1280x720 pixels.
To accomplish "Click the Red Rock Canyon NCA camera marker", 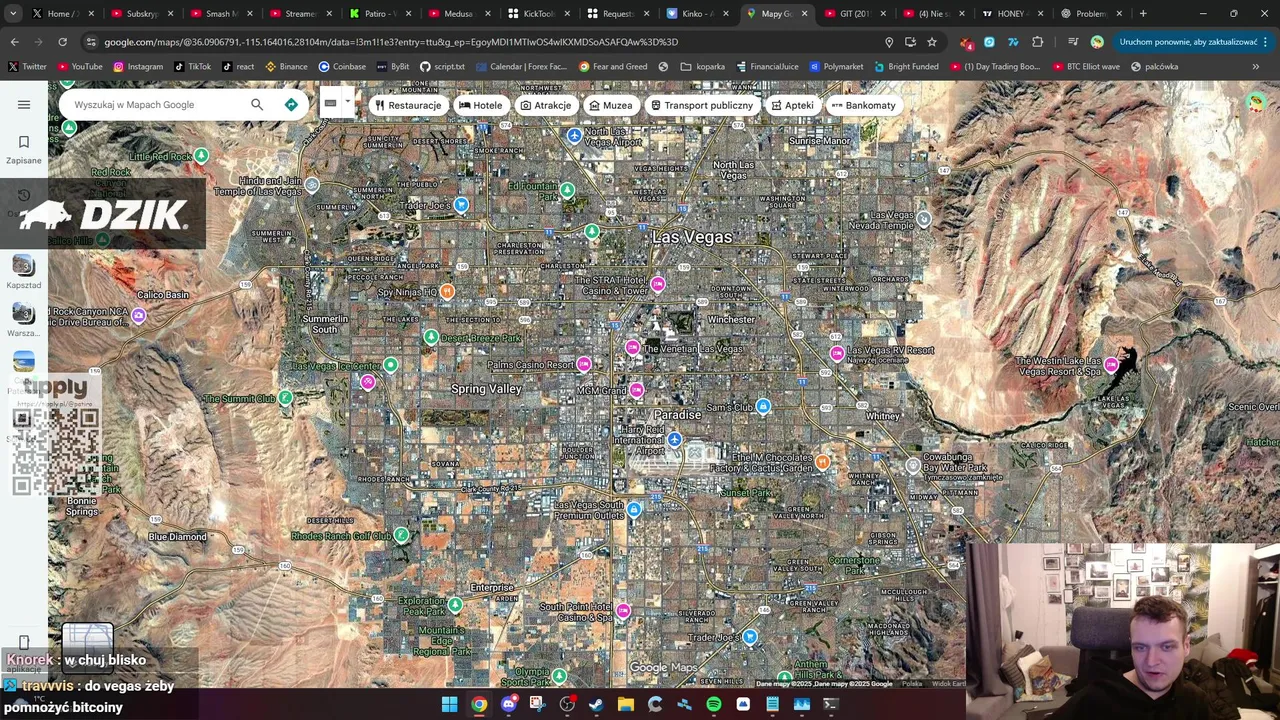I will click(x=139, y=316).
